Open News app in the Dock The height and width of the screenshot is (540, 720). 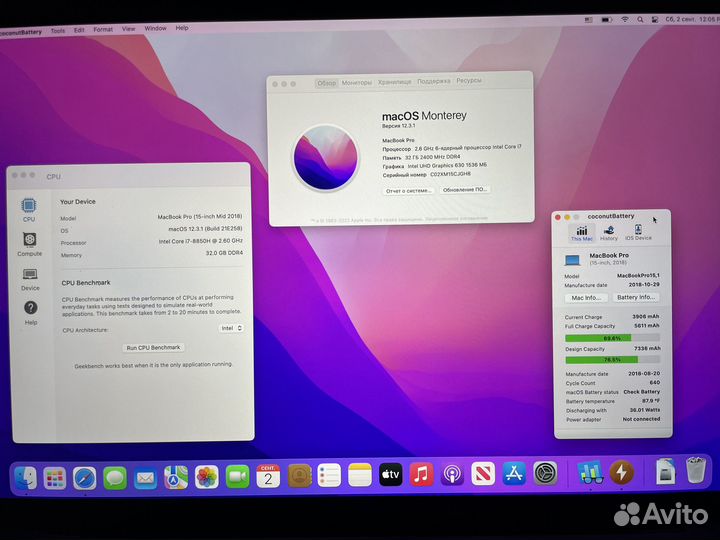click(483, 473)
